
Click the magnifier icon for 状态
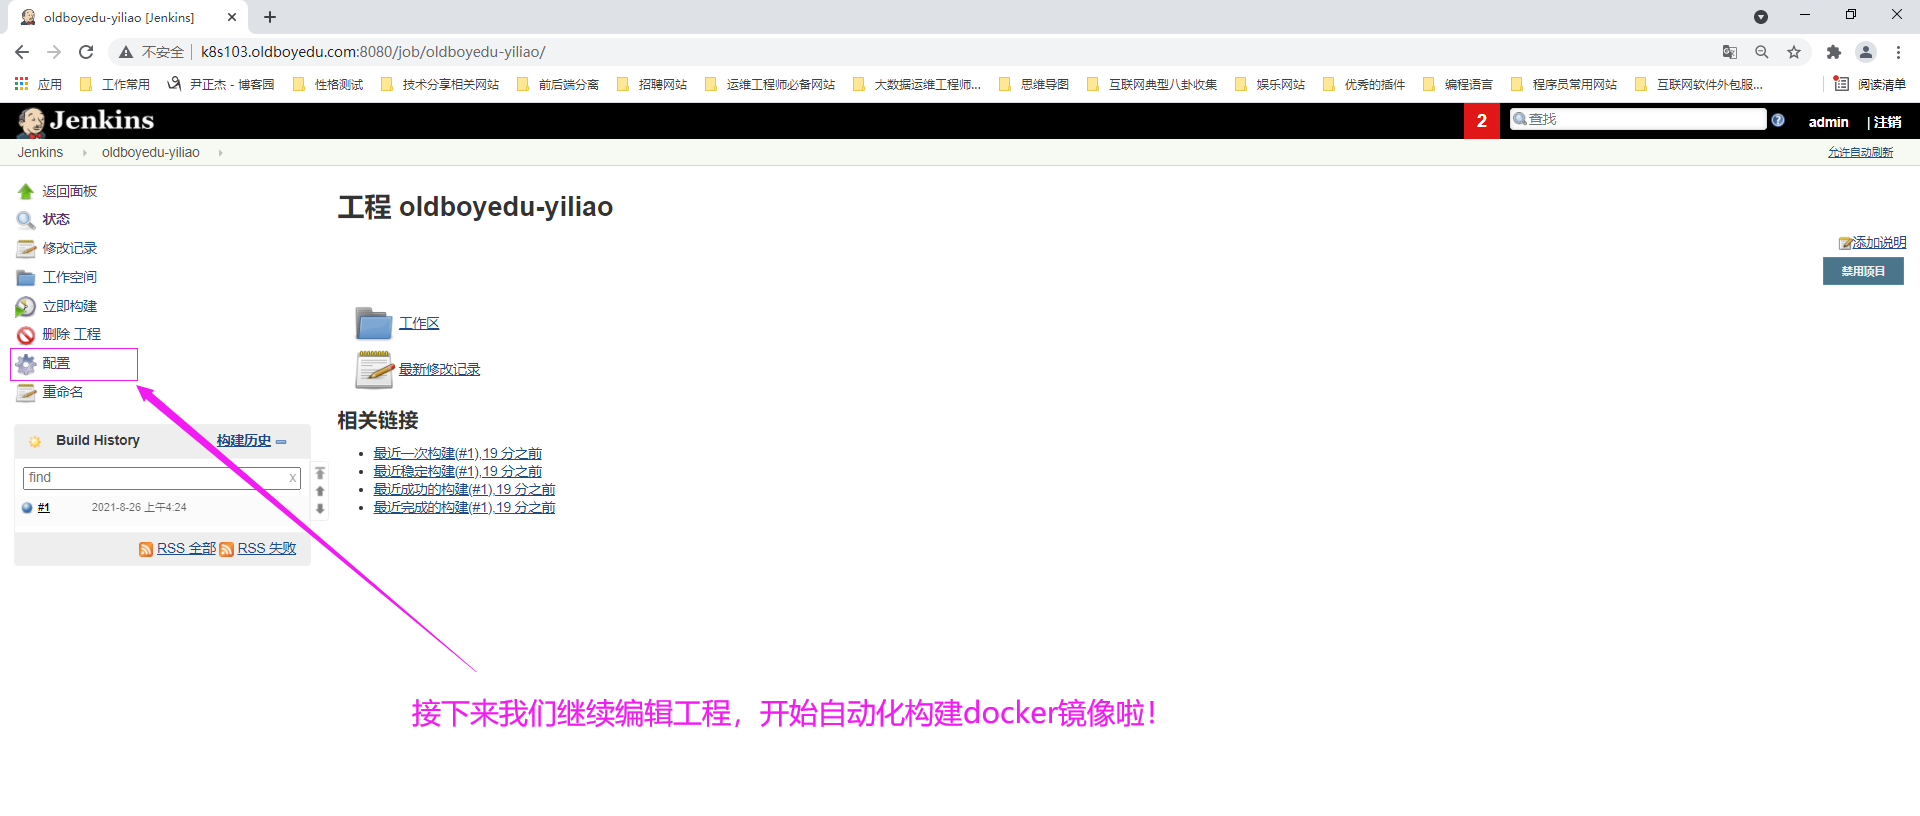click(26, 220)
